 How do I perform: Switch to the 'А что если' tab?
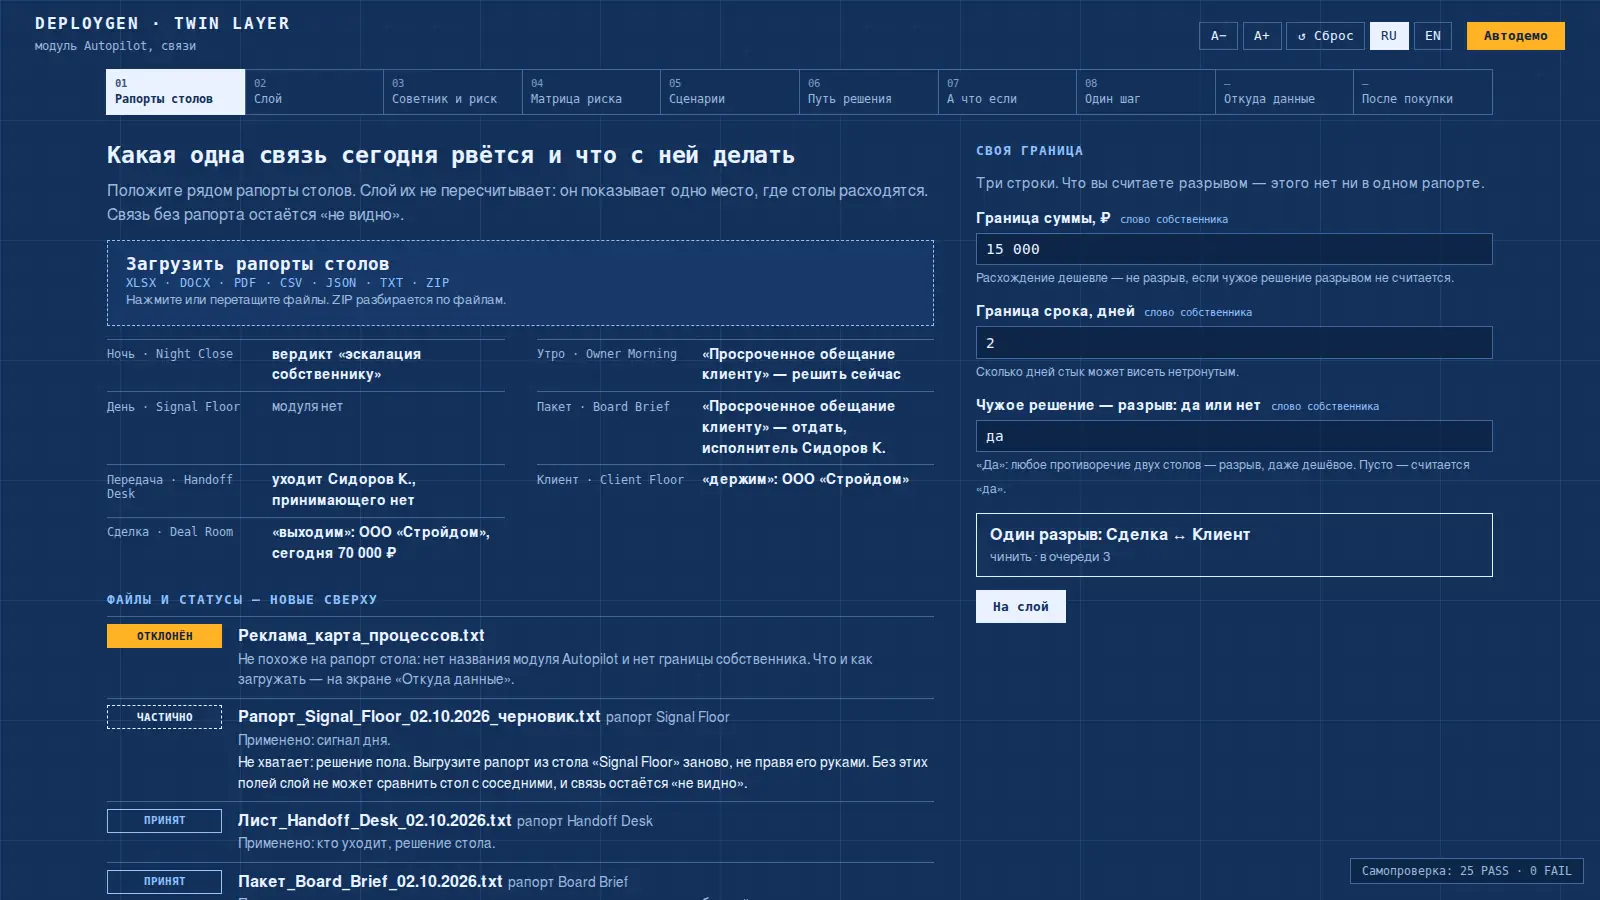coord(1007,92)
